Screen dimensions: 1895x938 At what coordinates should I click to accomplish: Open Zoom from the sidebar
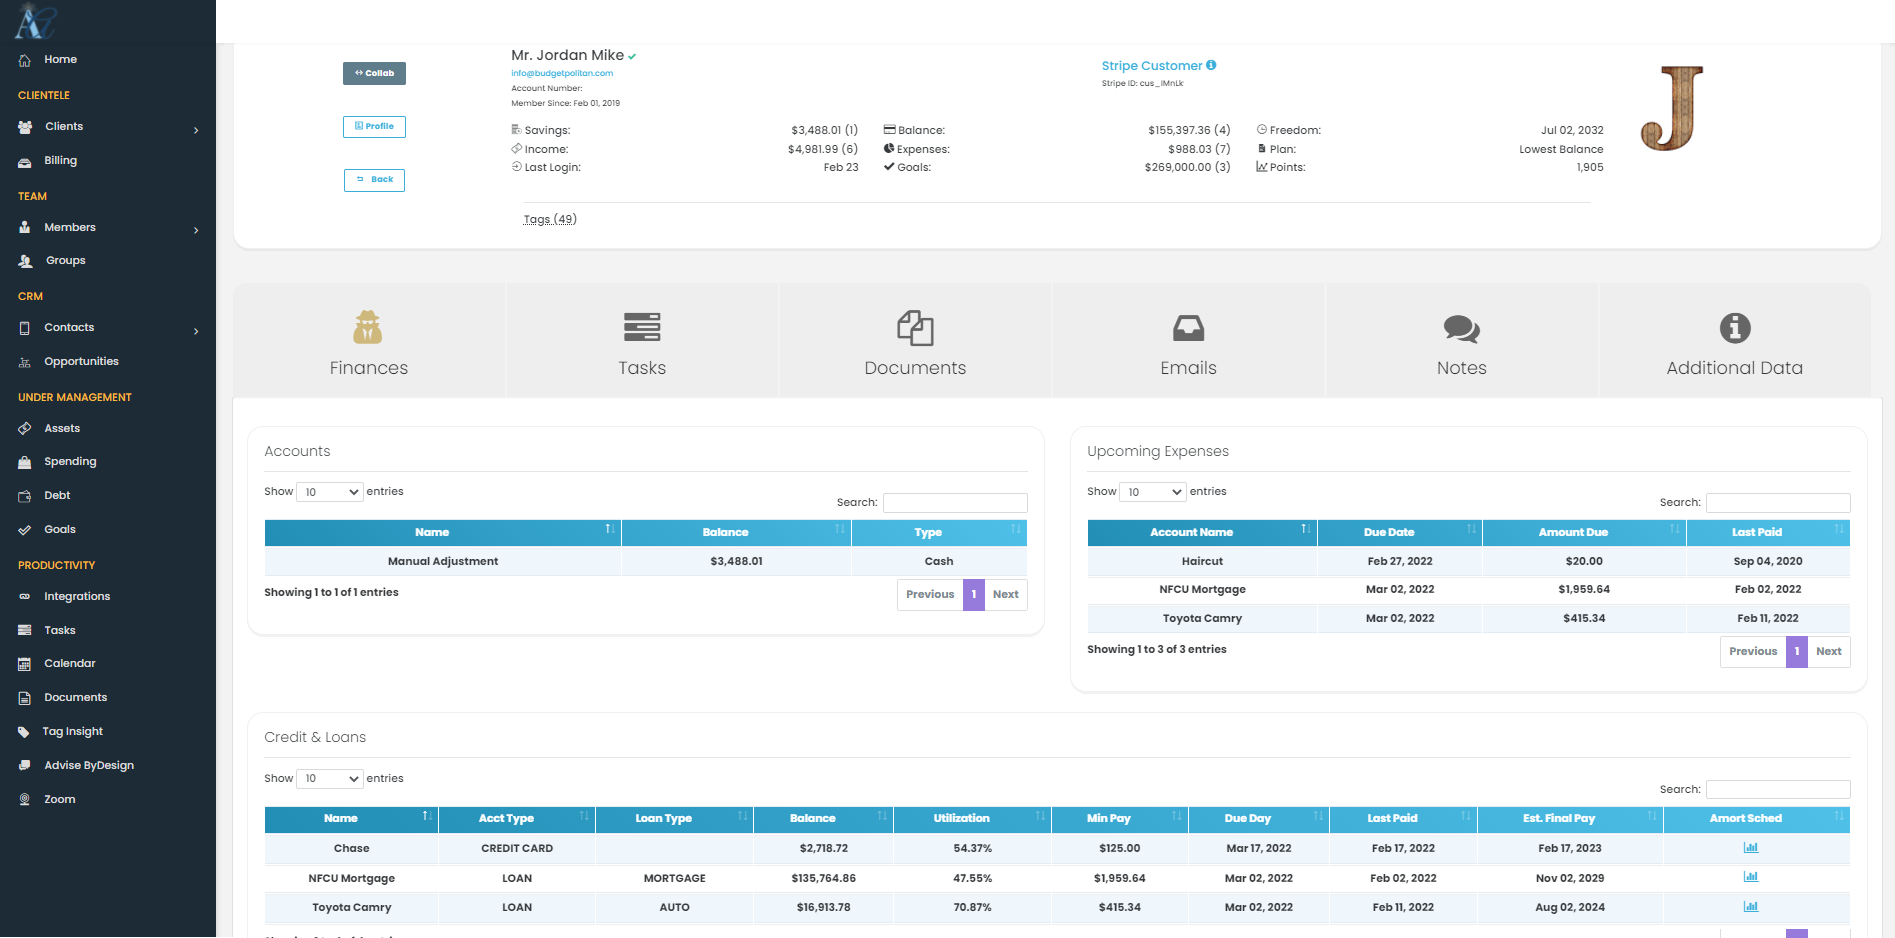click(x=59, y=799)
